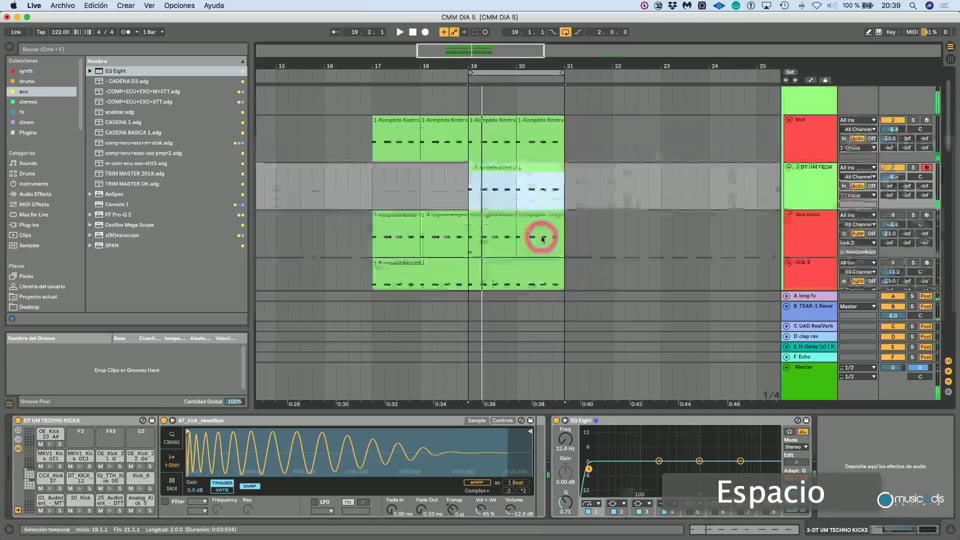Toggle the Follow button in the transport bar
Screen dimensions: 960x540
335,32
